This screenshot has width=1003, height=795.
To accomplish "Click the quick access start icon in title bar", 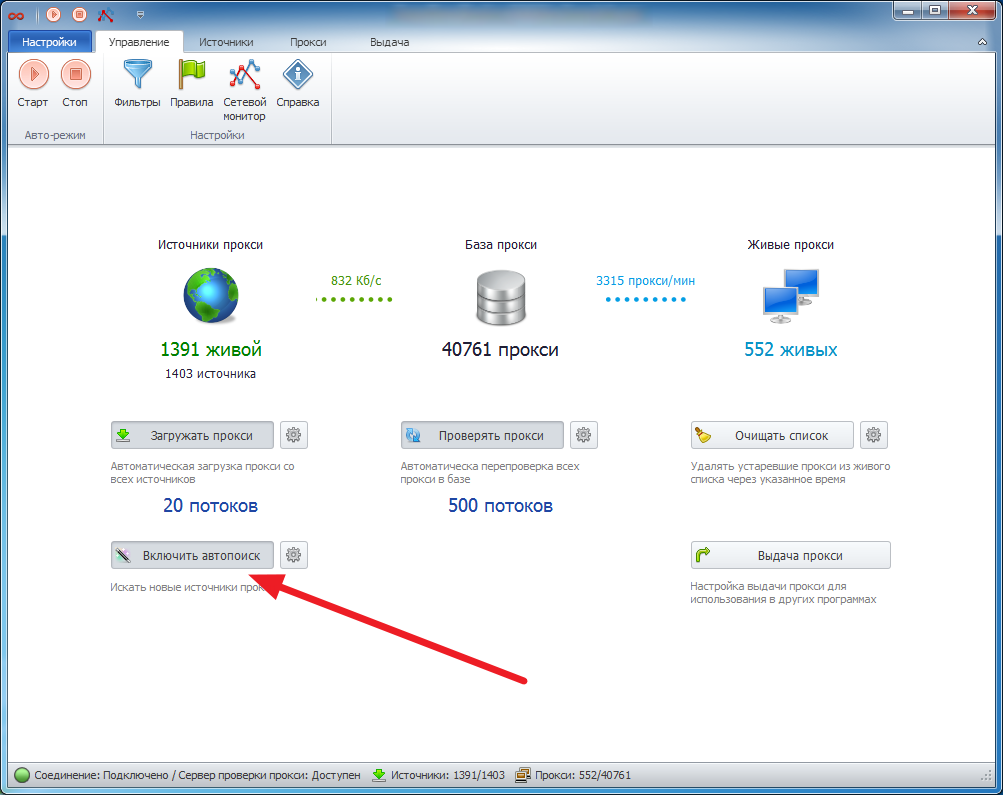I will 53,14.
